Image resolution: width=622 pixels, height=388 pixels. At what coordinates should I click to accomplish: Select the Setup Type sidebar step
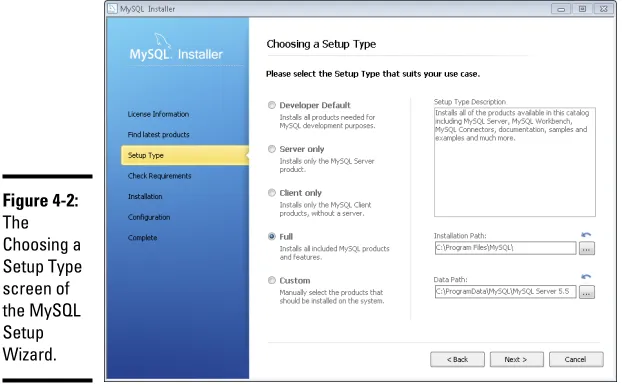click(x=184, y=155)
